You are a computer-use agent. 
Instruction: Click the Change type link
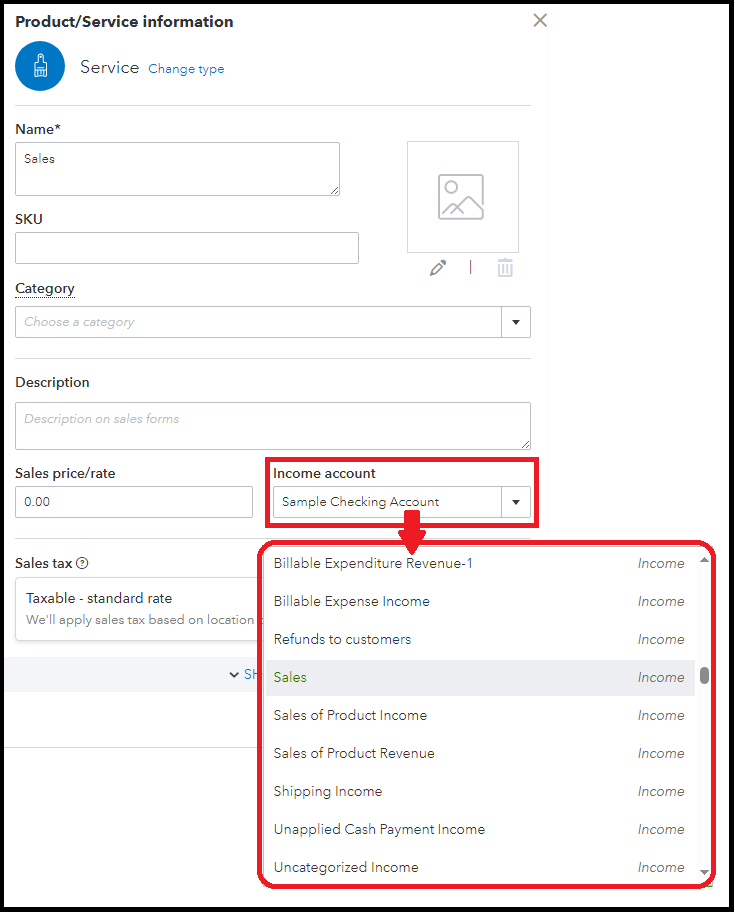click(x=186, y=69)
